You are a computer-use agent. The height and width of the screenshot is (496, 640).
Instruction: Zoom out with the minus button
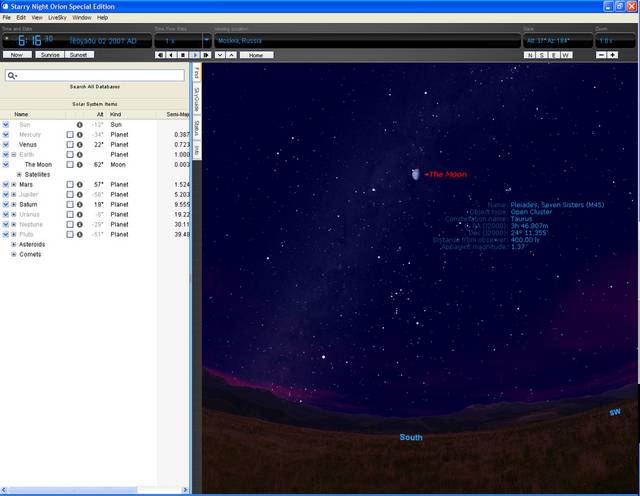(x=601, y=55)
